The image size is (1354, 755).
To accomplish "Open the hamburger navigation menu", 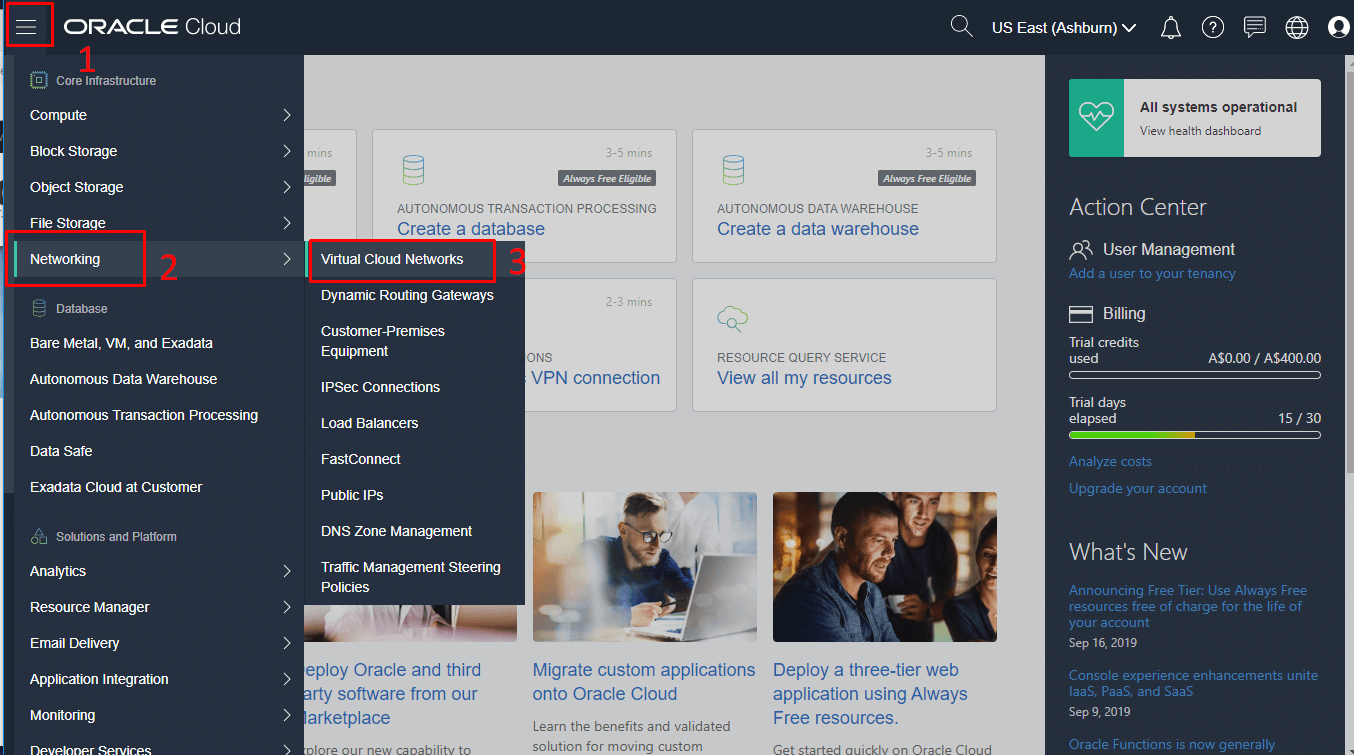I will pos(26,27).
